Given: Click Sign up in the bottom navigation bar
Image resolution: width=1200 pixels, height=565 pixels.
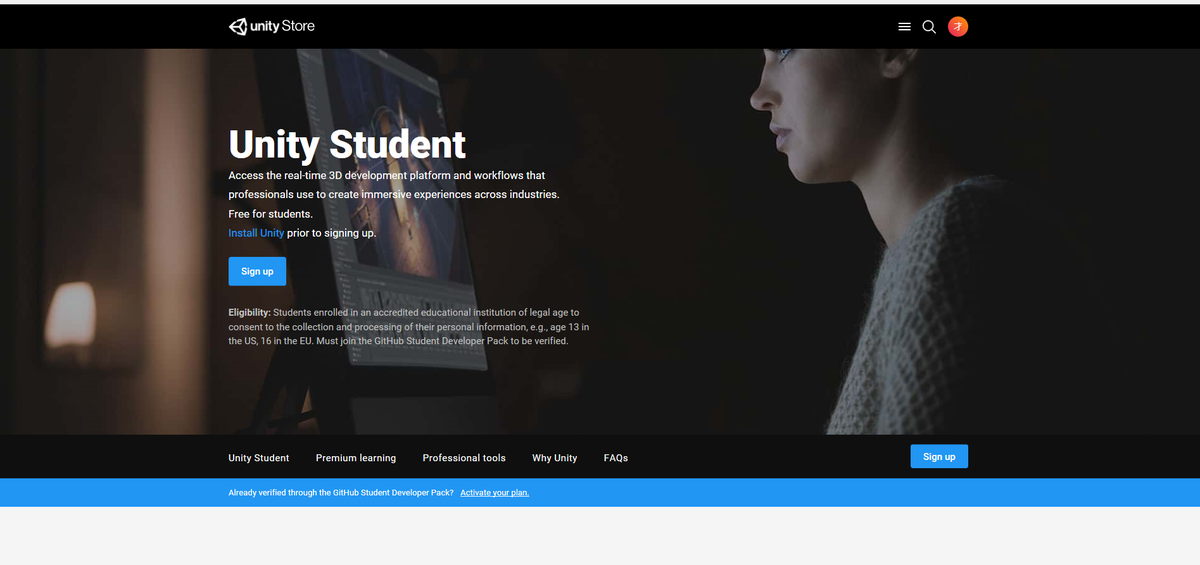Looking at the screenshot, I should click(939, 457).
